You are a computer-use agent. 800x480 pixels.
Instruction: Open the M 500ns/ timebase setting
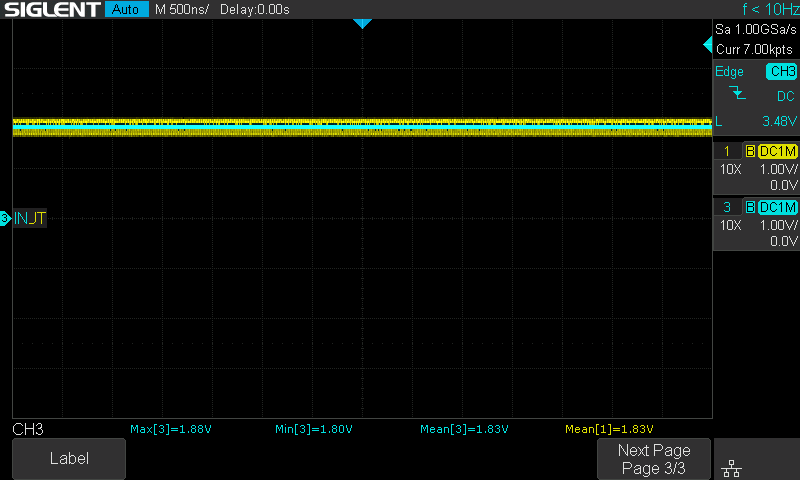(182, 10)
